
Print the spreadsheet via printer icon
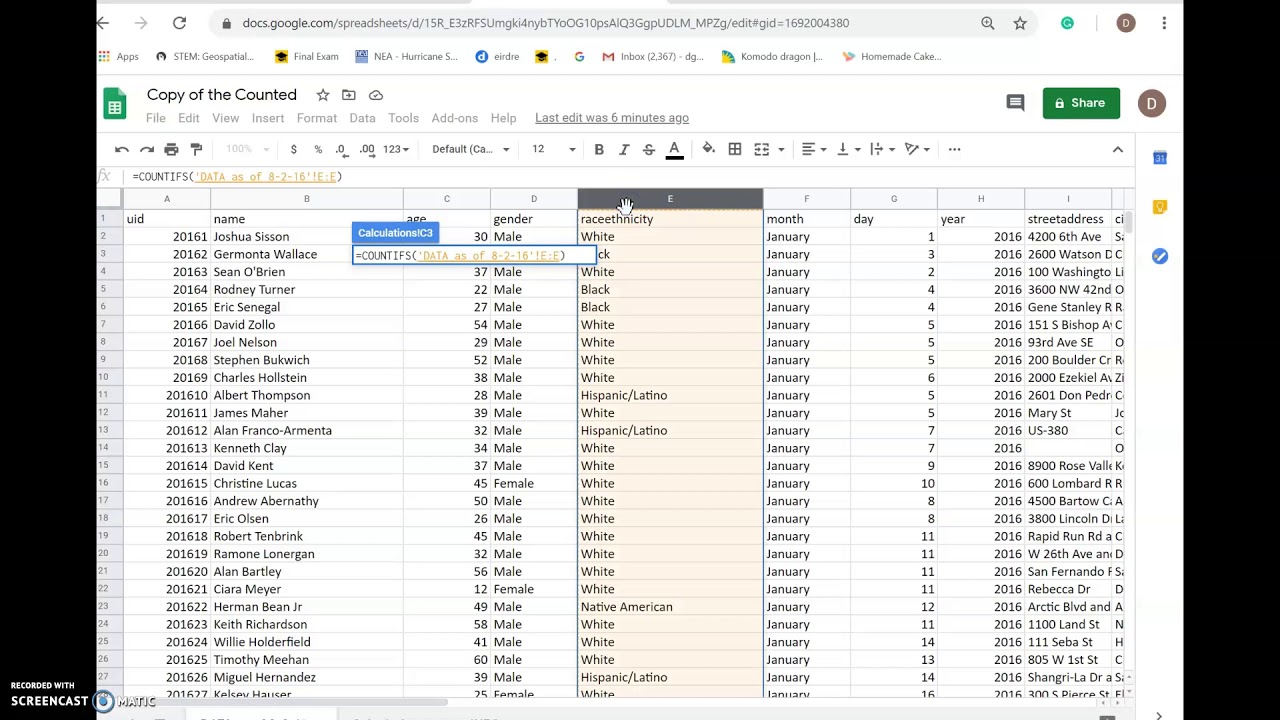click(x=171, y=149)
